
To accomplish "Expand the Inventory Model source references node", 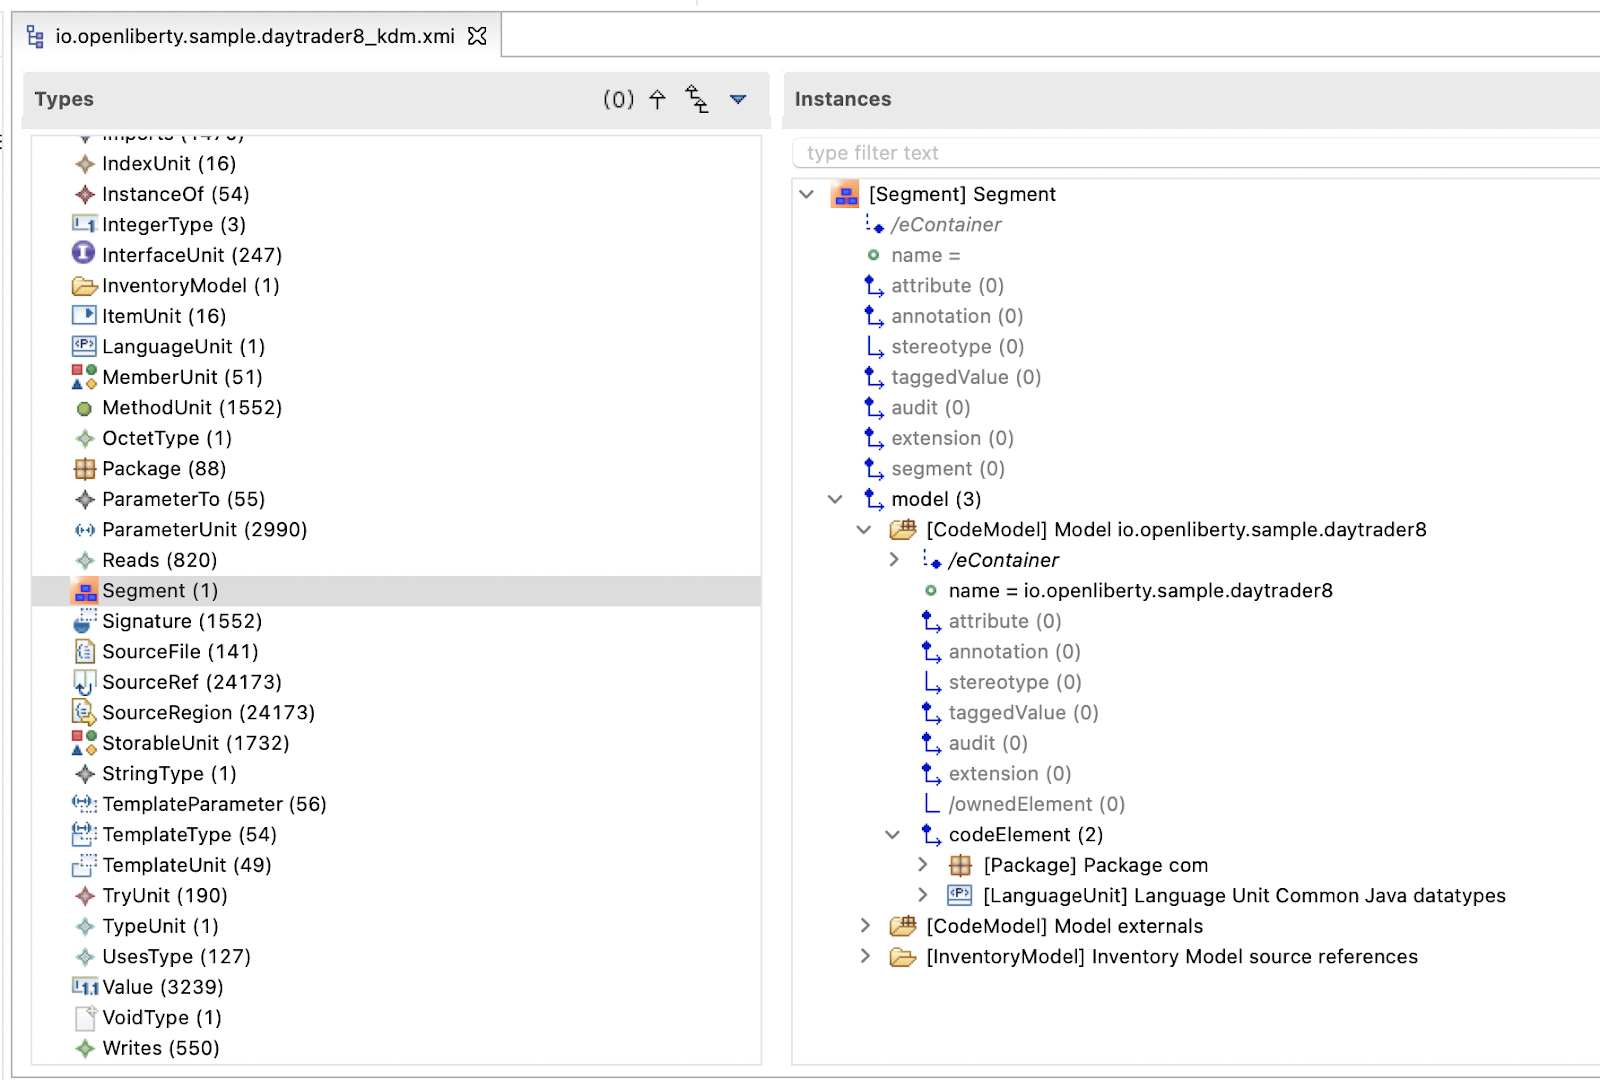I will coord(865,957).
